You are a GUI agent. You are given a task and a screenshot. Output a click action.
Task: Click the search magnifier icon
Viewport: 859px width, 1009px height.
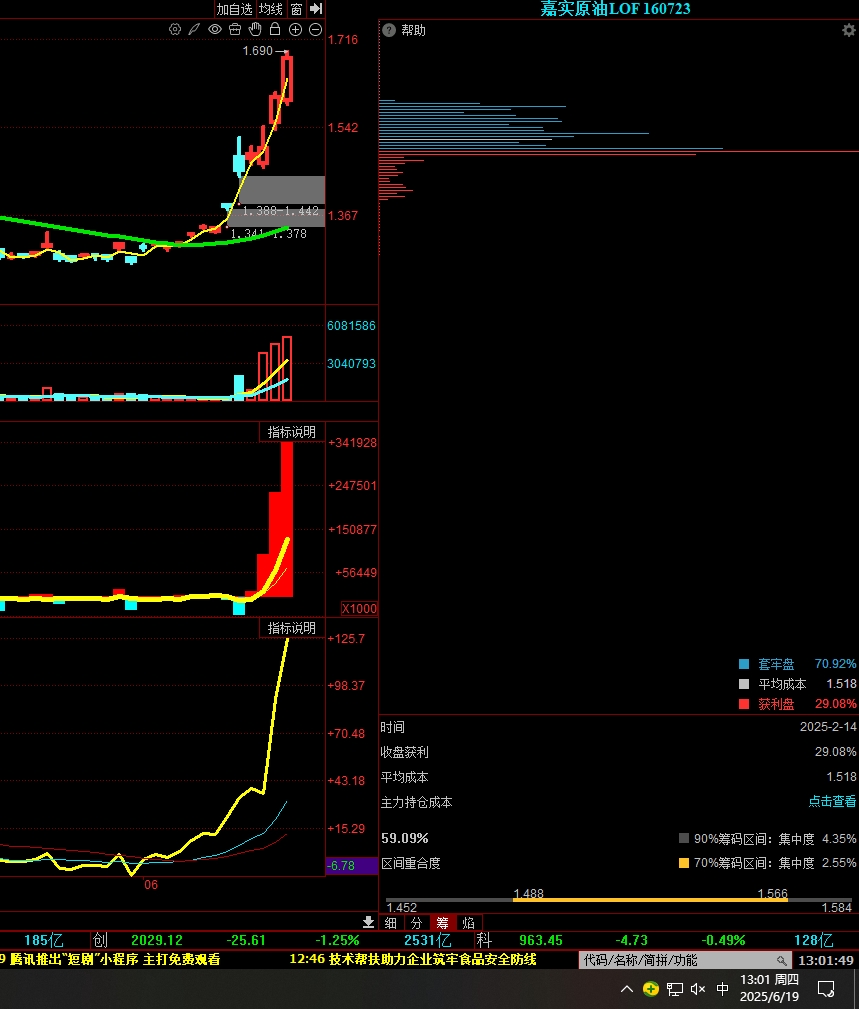[781, 961]
